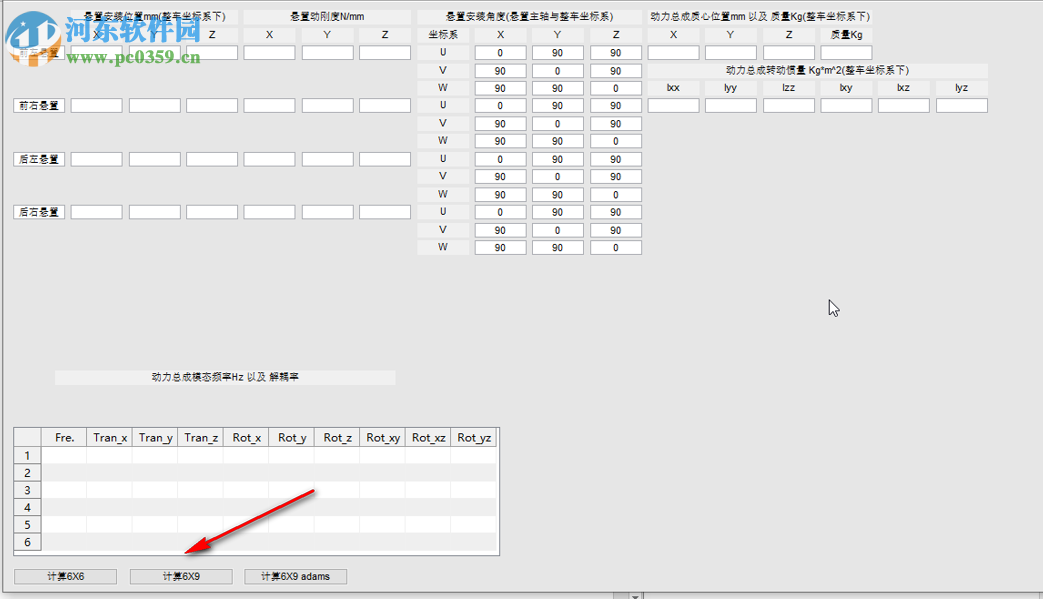This screenshot has width=1043, height=616.
Task: Click the Rot_yz cell in row 3
Action: coord(474,490)
